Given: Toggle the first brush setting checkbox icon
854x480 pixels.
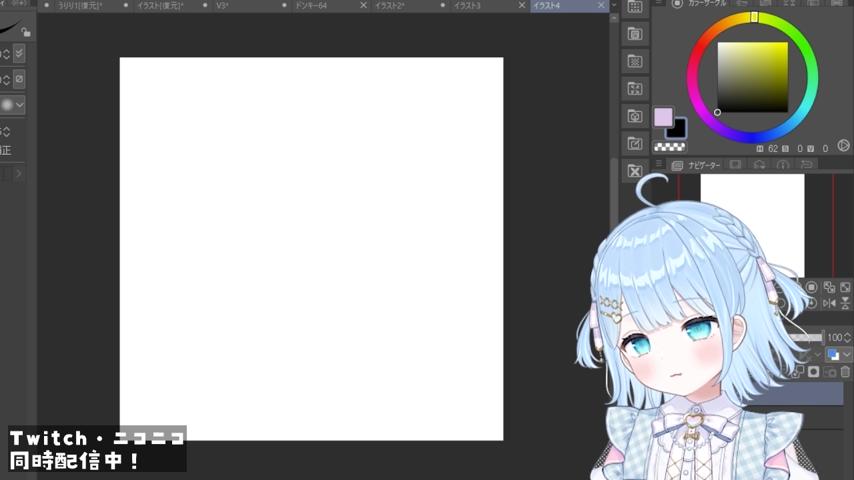Looking at the screenshot, I should point(19,53).
